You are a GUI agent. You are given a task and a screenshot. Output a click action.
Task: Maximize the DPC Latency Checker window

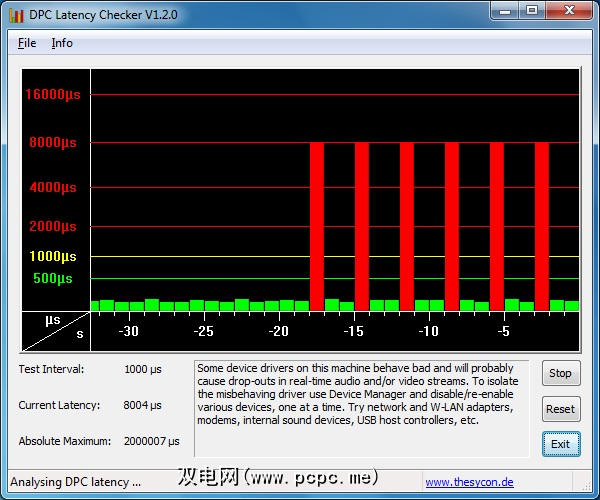click(531, 11)
